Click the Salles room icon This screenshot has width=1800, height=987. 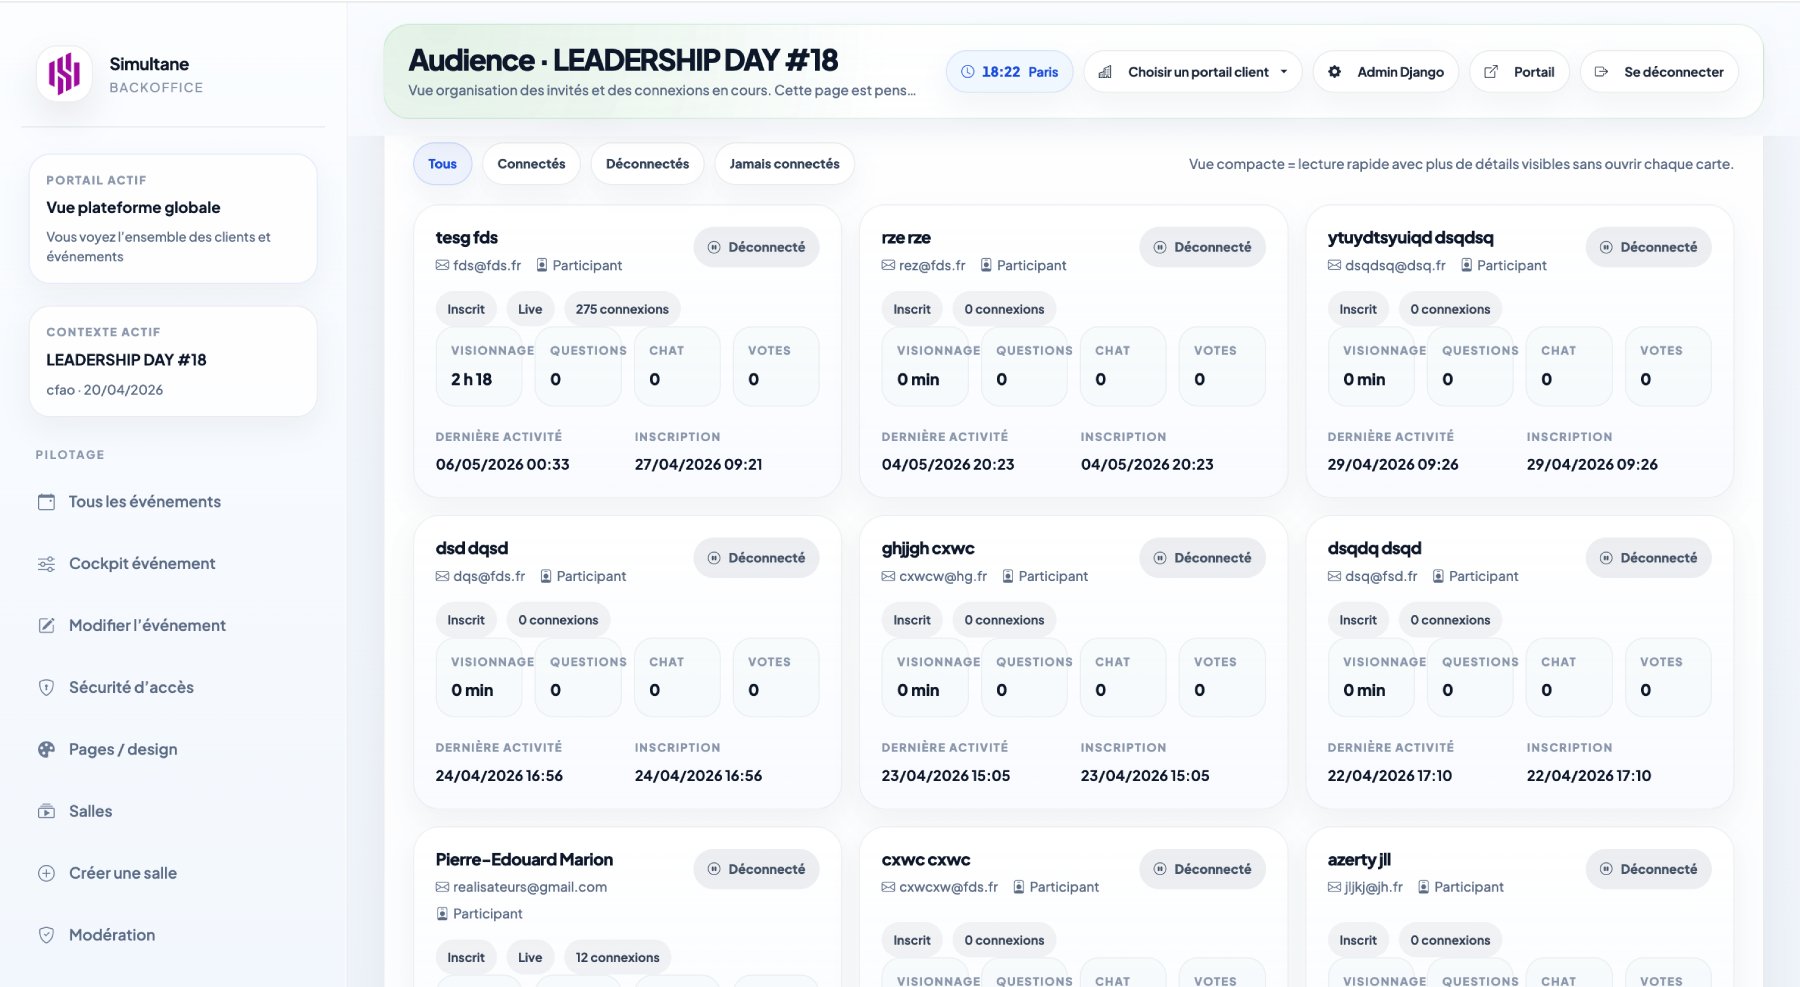coord(46,812)
